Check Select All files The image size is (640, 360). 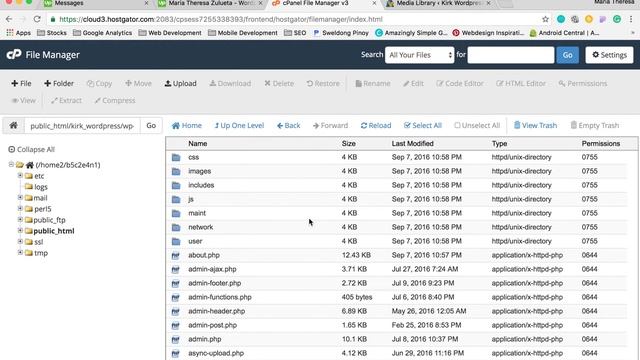pos(423,125)
